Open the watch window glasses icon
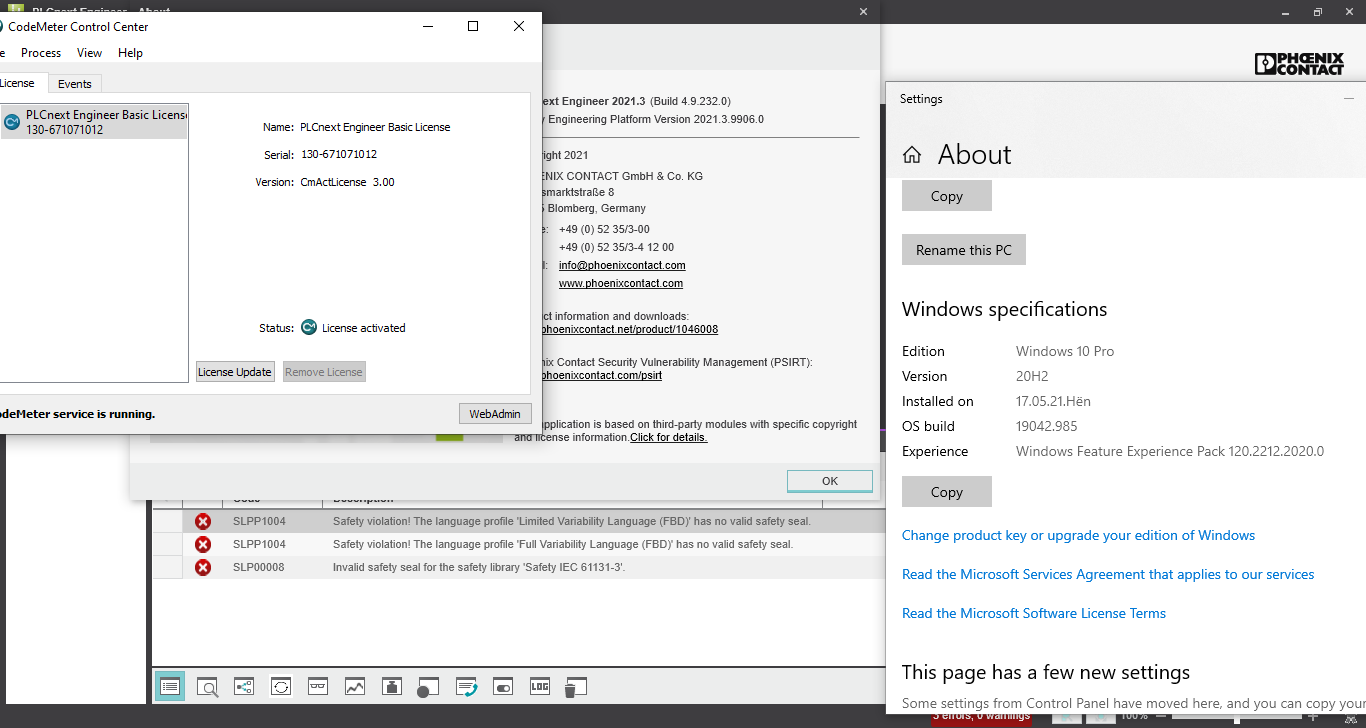 click(318, 687)
